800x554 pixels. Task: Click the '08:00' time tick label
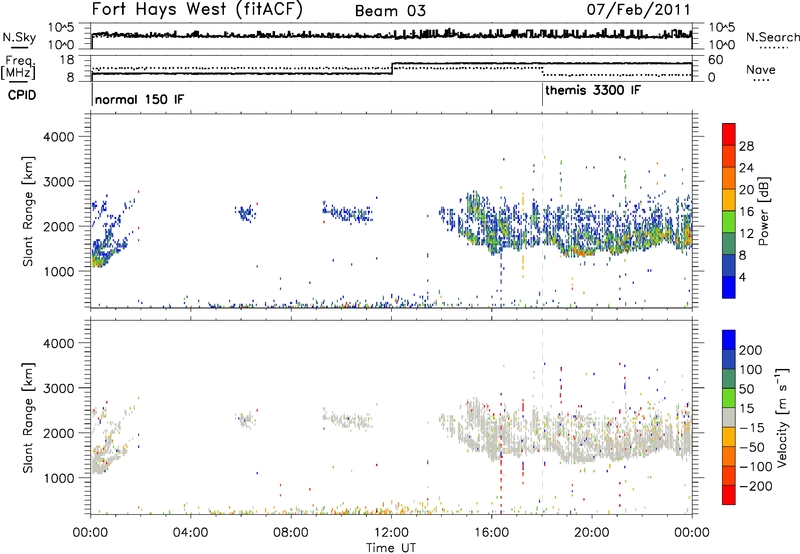291,533
